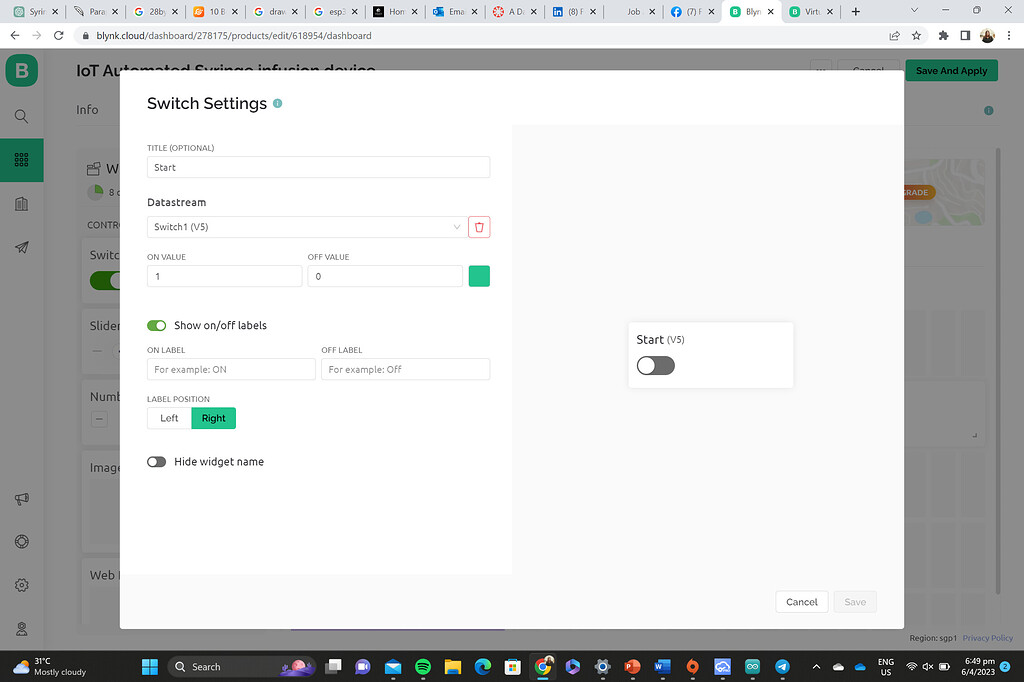Click the OFF VALUE input field
Screen dimensions: 1024x682
[385, 276]
